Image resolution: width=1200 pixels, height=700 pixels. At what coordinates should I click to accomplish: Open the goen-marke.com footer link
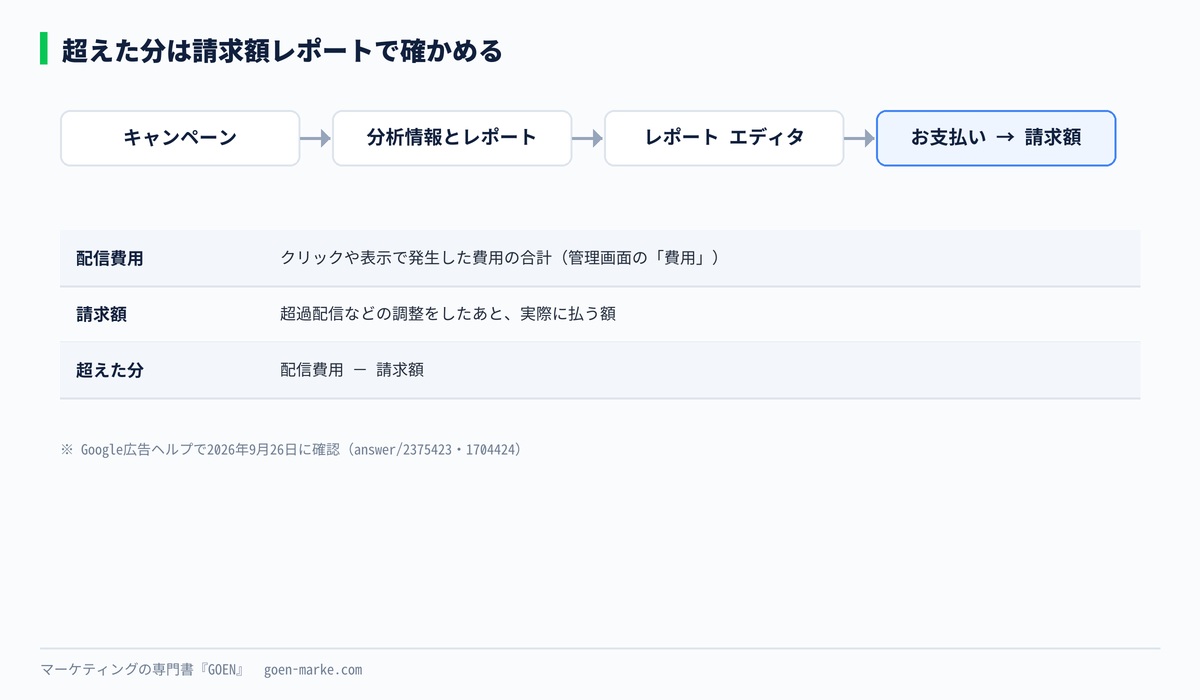coord(313,670)
